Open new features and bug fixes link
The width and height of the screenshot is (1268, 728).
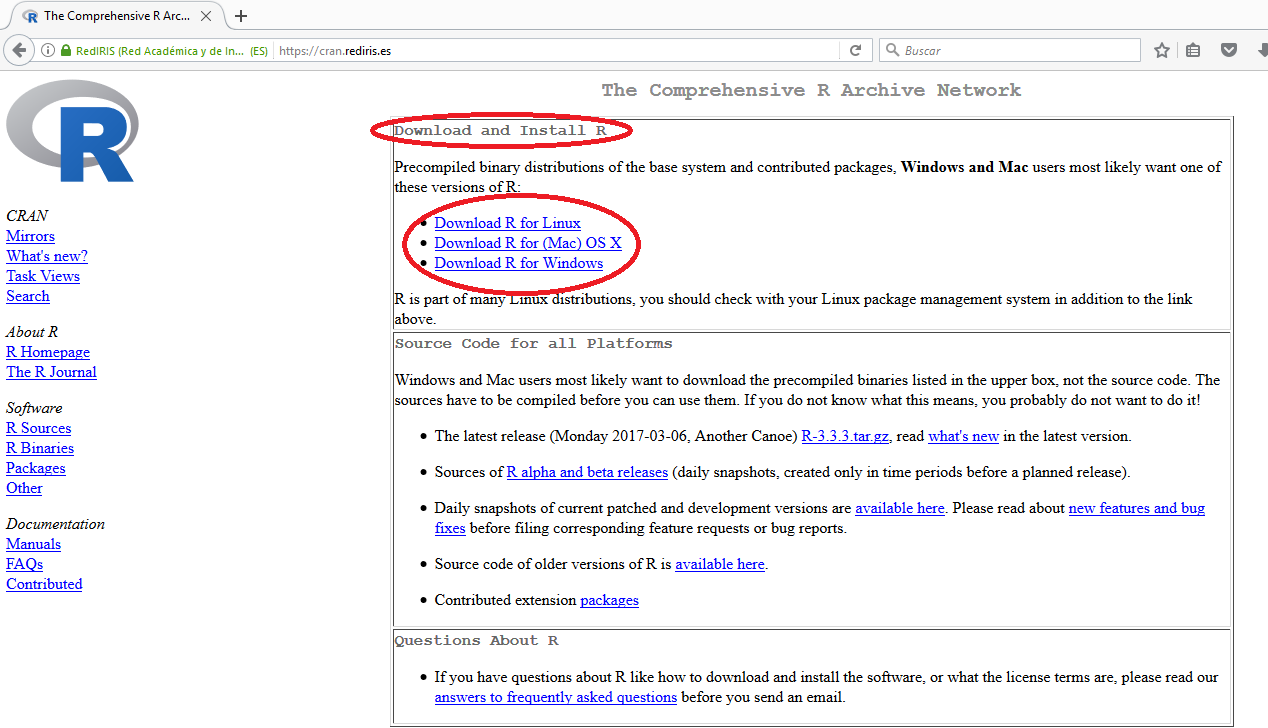1136,508
